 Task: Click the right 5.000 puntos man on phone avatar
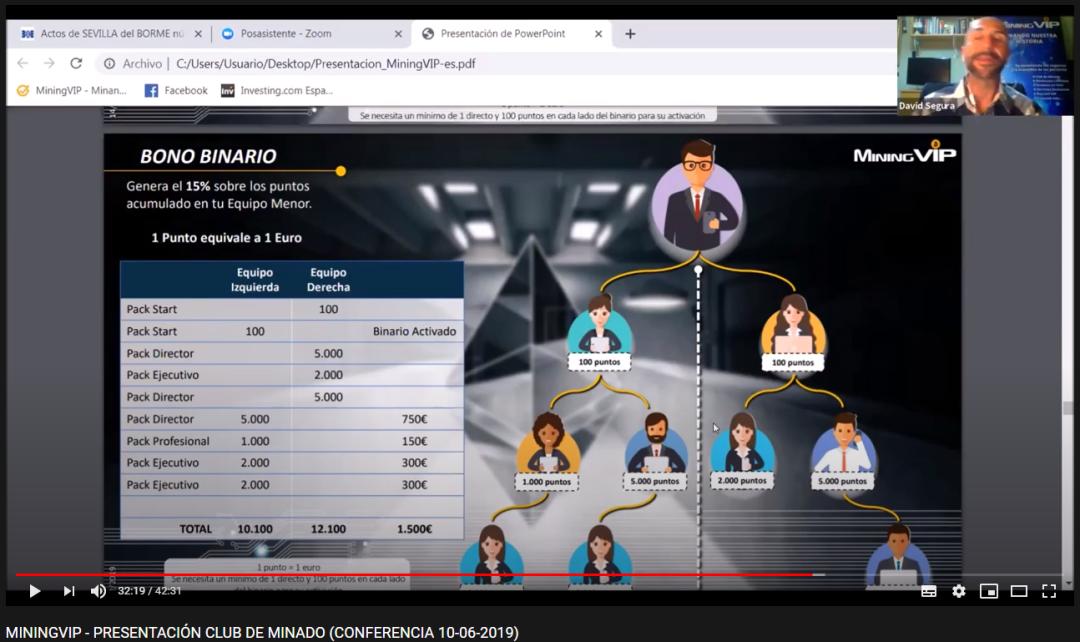coord(843,442)
